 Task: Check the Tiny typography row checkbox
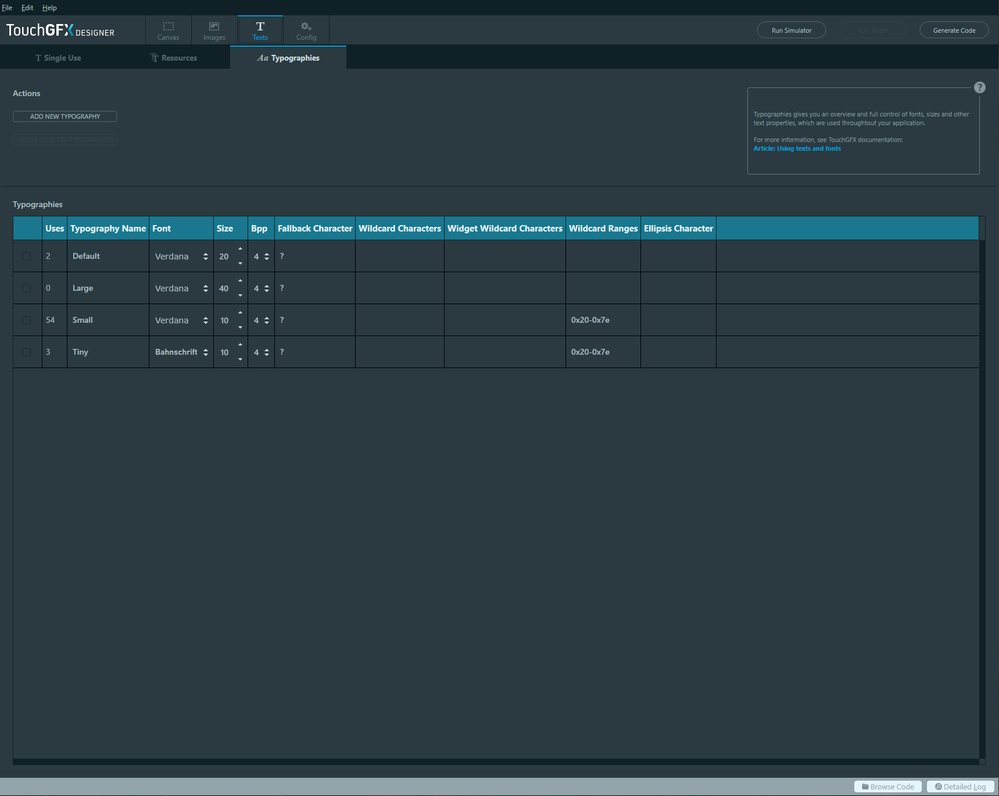pos(26,352)
